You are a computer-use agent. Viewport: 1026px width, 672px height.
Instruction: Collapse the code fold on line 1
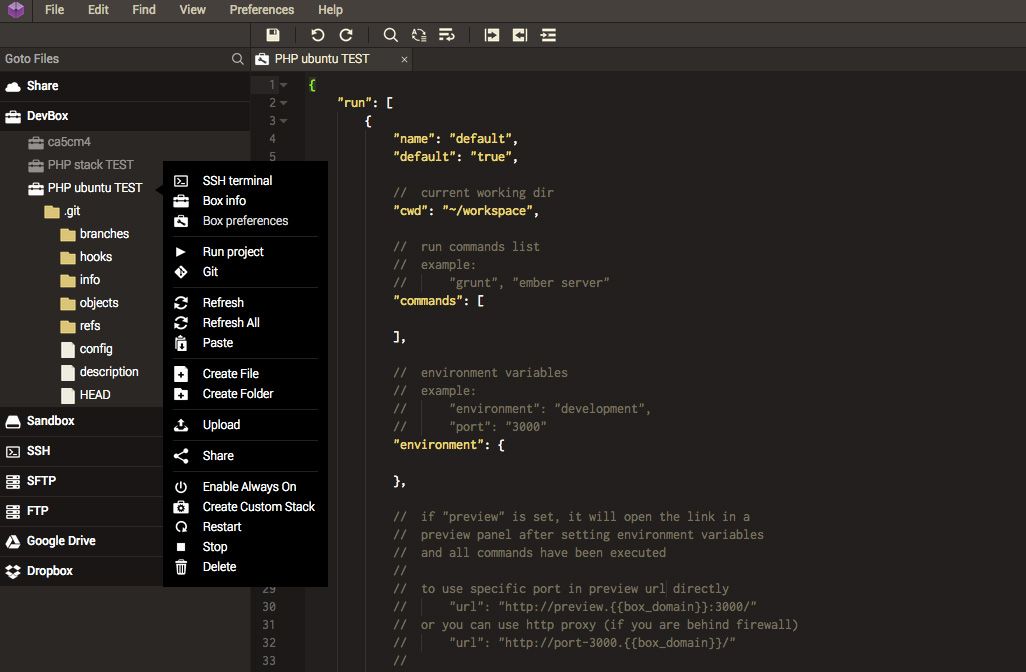[283, 85]
